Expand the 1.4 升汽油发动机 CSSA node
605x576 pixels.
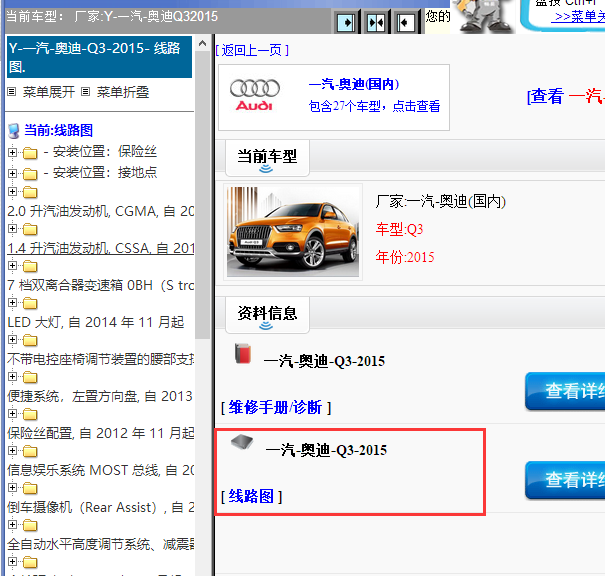[x=12, y=228]
